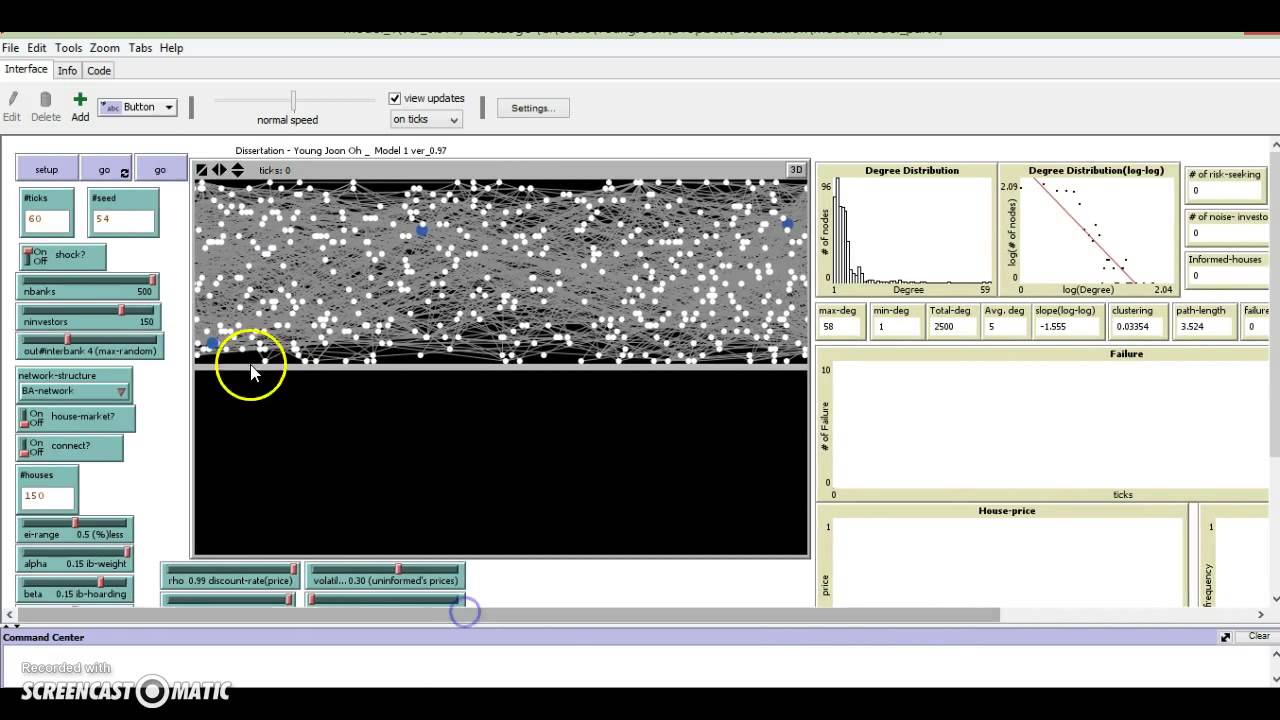Image resolution: width=1280 pixels, height=720 pixels.
Task: Click the blue node near top center of view
Action: coord(422,230)
